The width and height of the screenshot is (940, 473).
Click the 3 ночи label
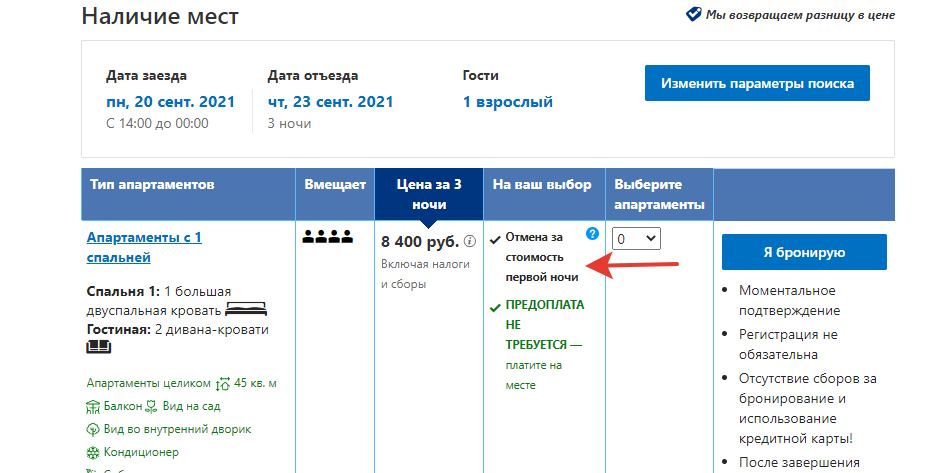coord(289,123)
